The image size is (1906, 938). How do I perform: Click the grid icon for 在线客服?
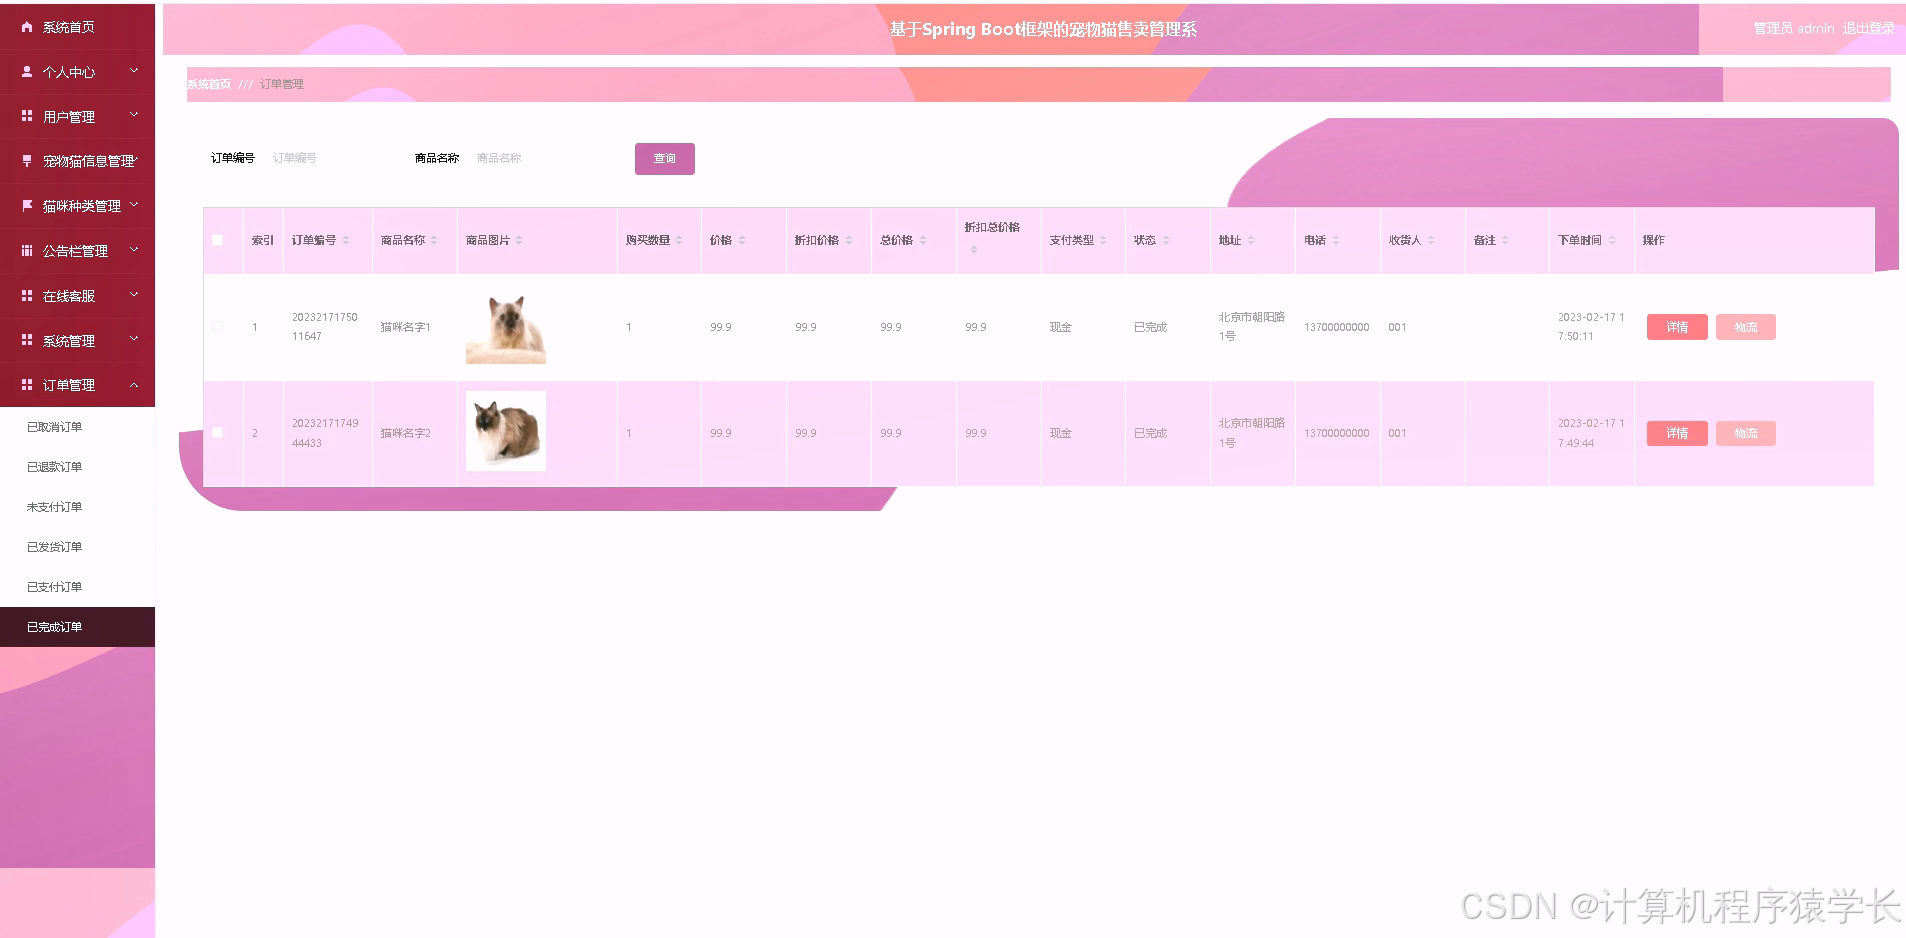(27, 295)
